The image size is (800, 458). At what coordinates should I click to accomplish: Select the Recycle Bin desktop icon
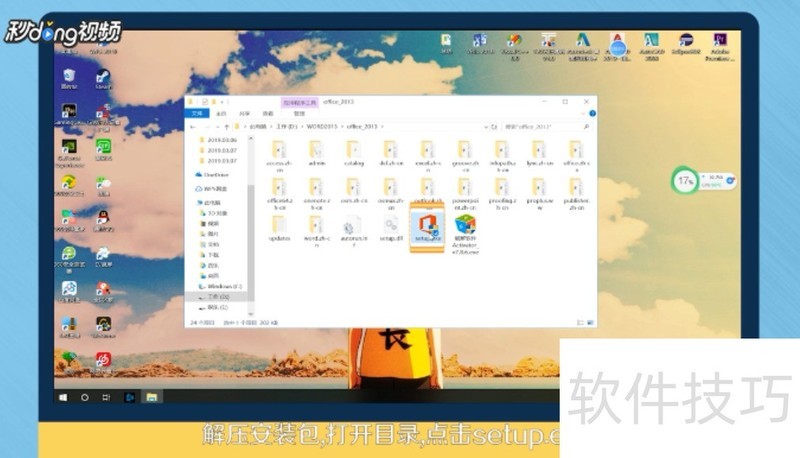pos(69,80)
